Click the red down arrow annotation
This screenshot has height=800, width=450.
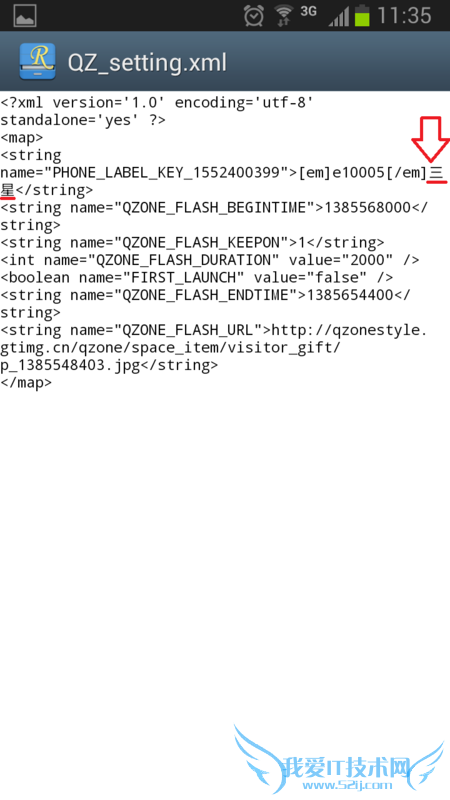pos(431,139)
